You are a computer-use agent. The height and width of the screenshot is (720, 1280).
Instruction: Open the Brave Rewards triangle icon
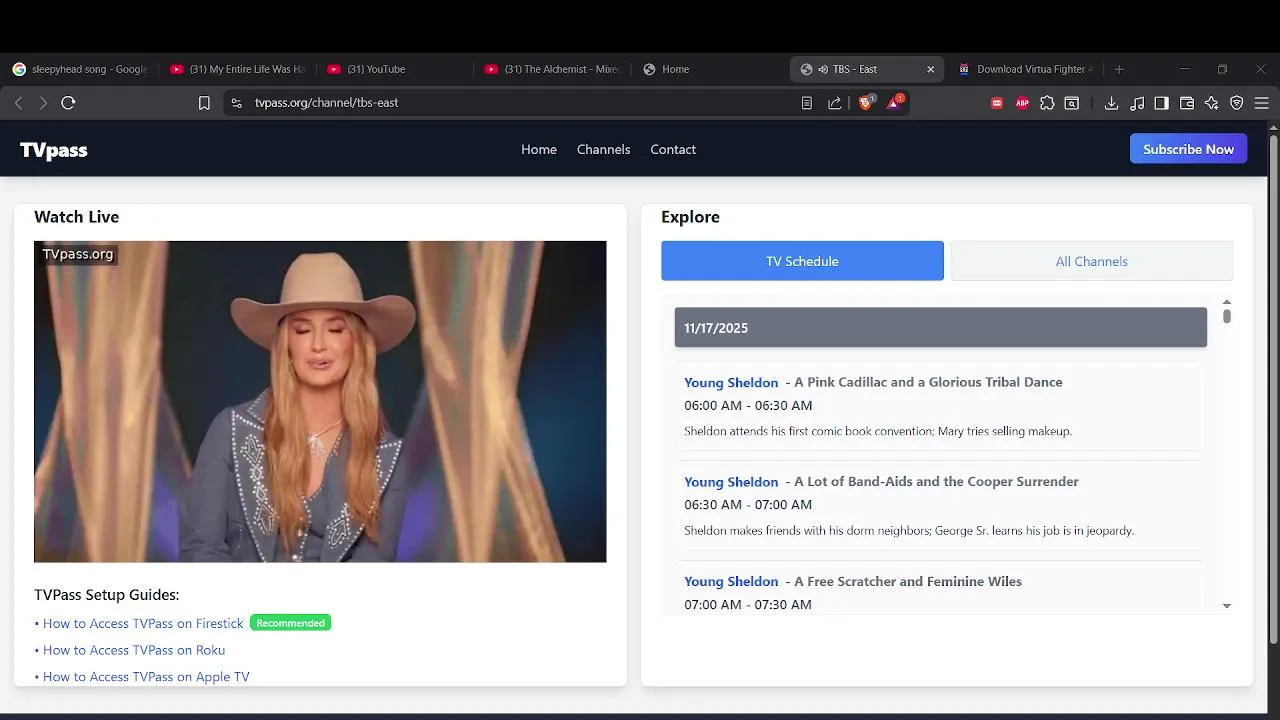895,102
